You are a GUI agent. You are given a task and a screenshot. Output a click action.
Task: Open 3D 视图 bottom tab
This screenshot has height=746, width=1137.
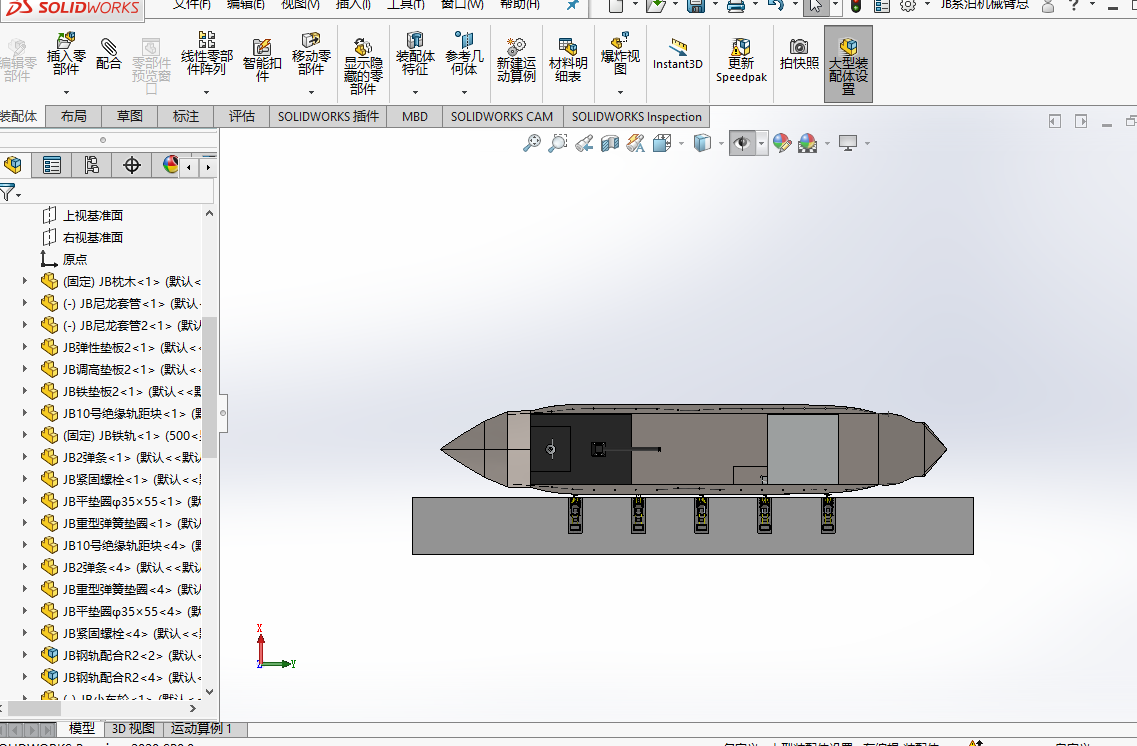(133, 728)
